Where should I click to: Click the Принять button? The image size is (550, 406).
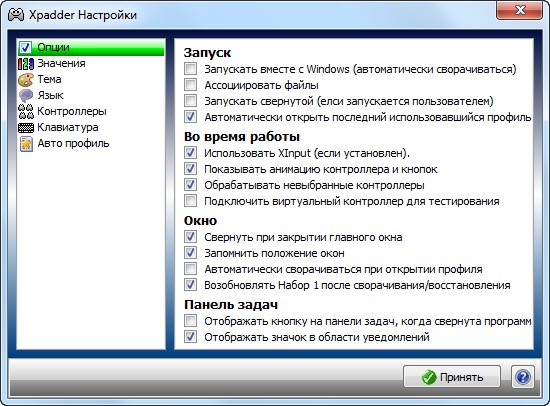(x=452, y=377)
